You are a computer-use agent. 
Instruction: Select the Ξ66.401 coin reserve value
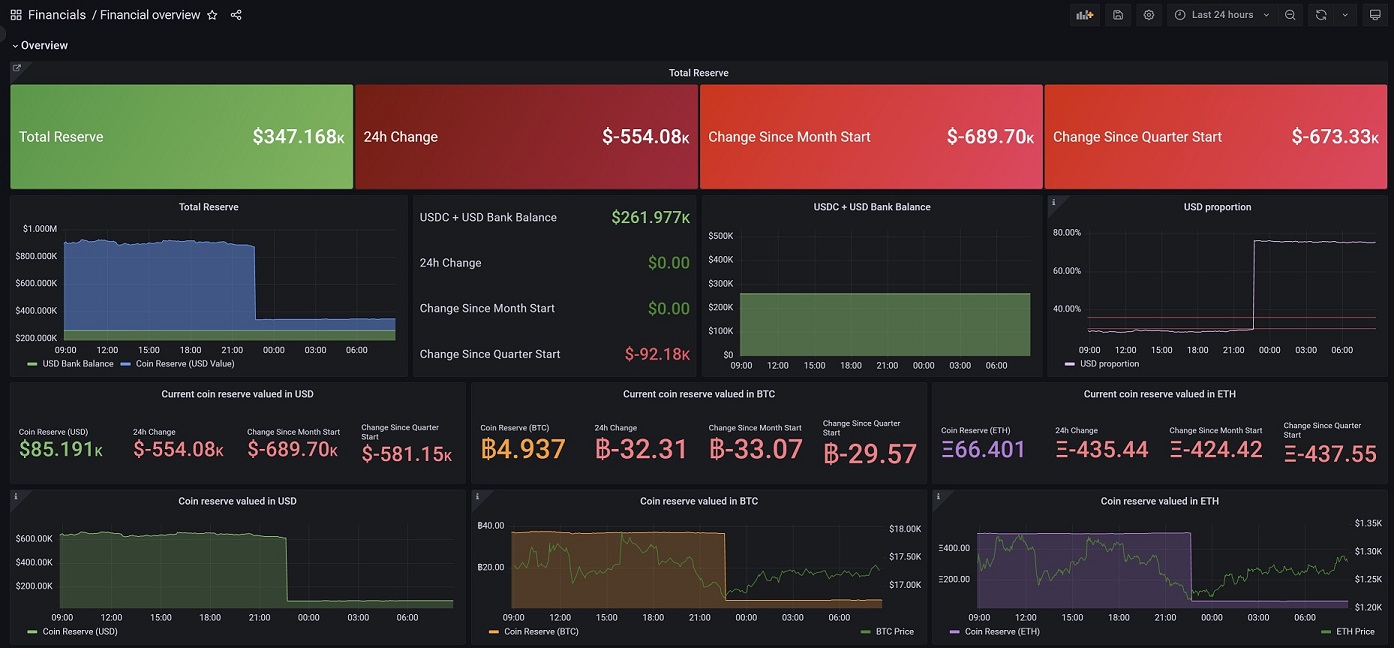point(983,449)
